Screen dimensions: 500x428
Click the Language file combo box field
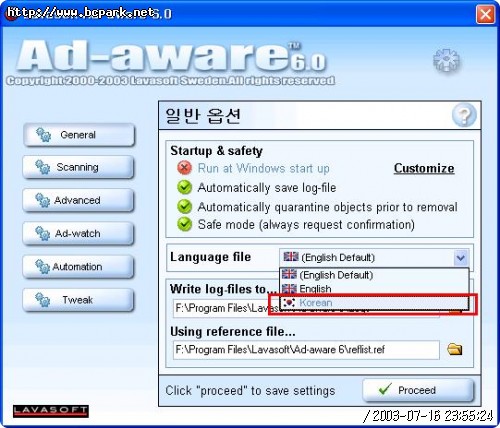tap(374, 257)
